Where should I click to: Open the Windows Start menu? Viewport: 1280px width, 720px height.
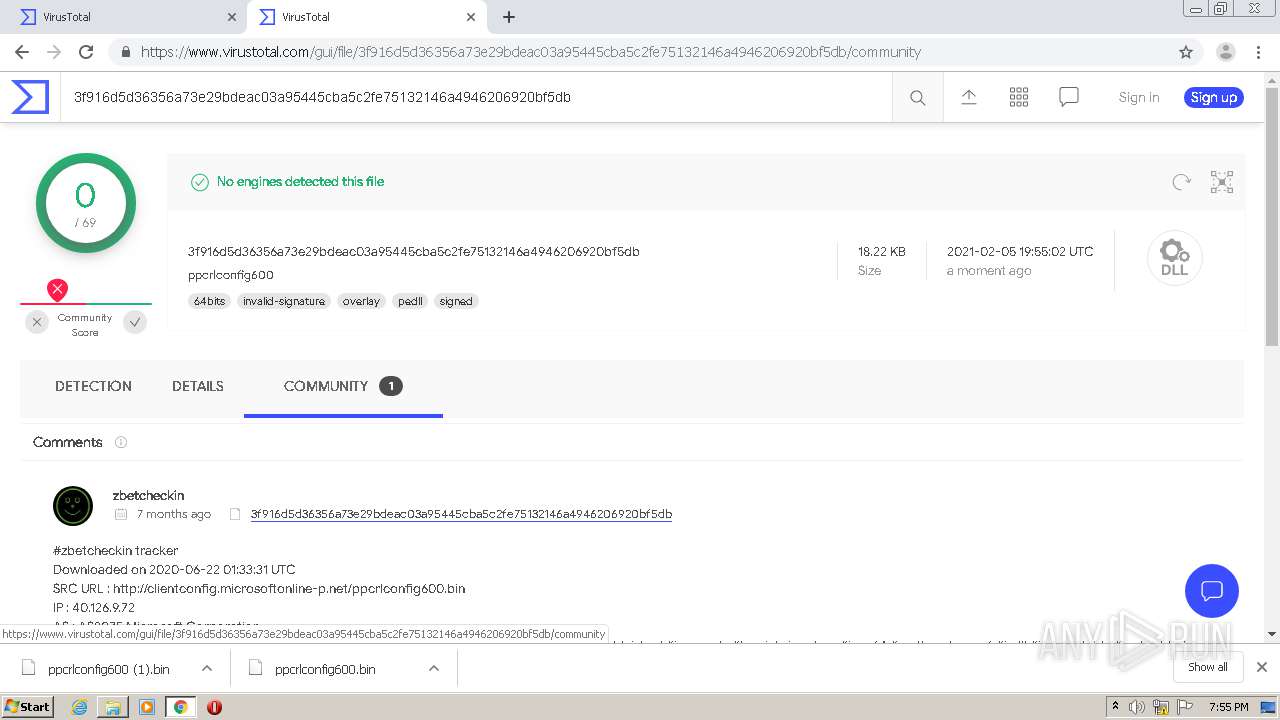pyautogui.click(x=28, y=707)
